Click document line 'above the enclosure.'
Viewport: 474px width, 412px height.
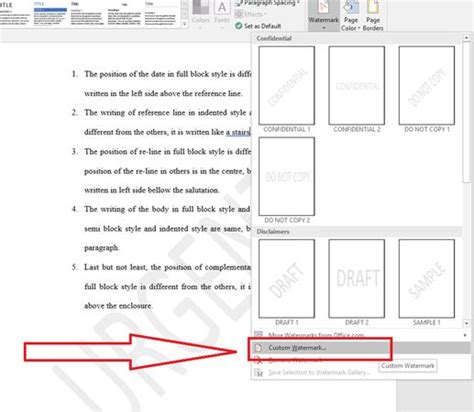[x=118, y=306]
